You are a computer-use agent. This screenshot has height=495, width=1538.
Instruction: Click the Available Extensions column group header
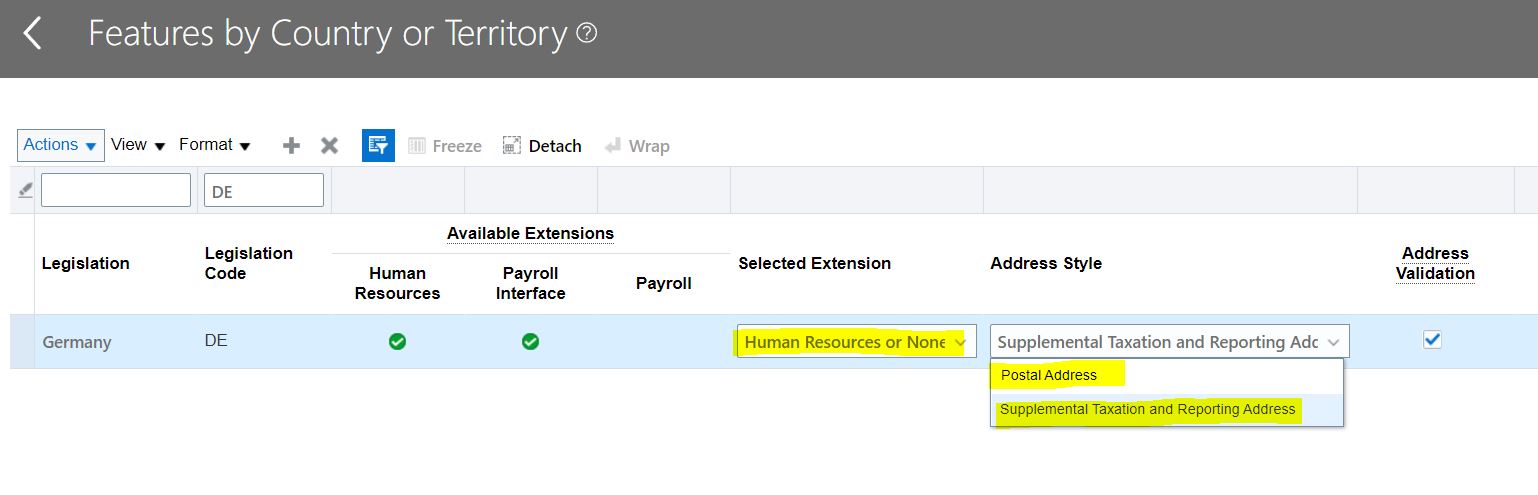530,233
